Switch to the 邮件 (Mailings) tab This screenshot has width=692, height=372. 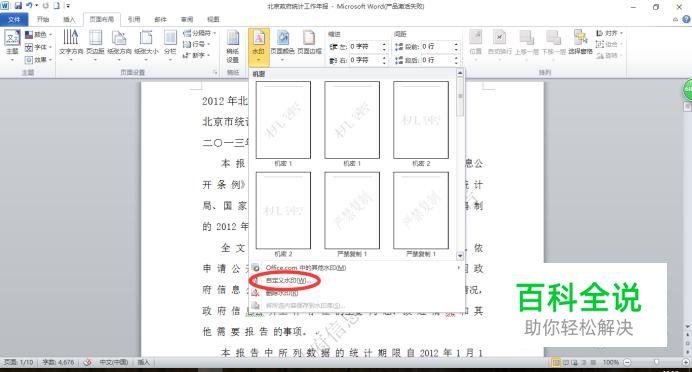[x=160, y=19]
